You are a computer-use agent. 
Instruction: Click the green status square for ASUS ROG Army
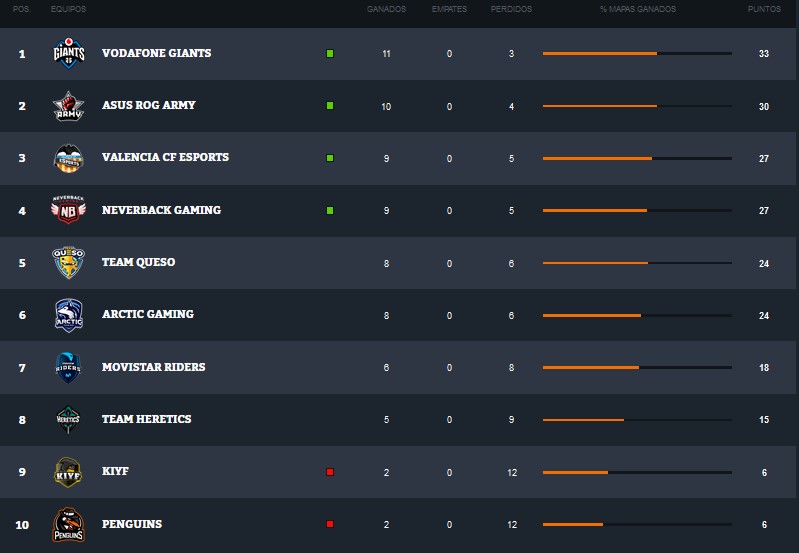(330, 106)
